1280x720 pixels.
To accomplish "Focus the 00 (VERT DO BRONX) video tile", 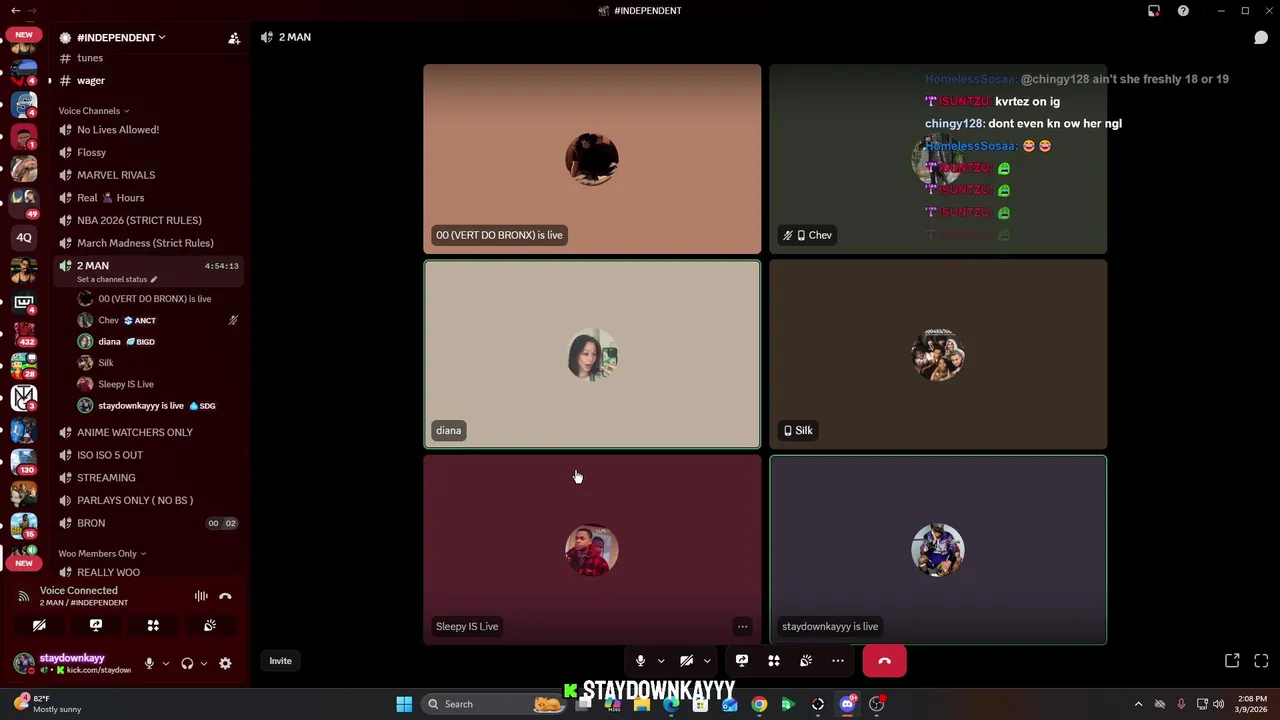I will coord(592,159).
